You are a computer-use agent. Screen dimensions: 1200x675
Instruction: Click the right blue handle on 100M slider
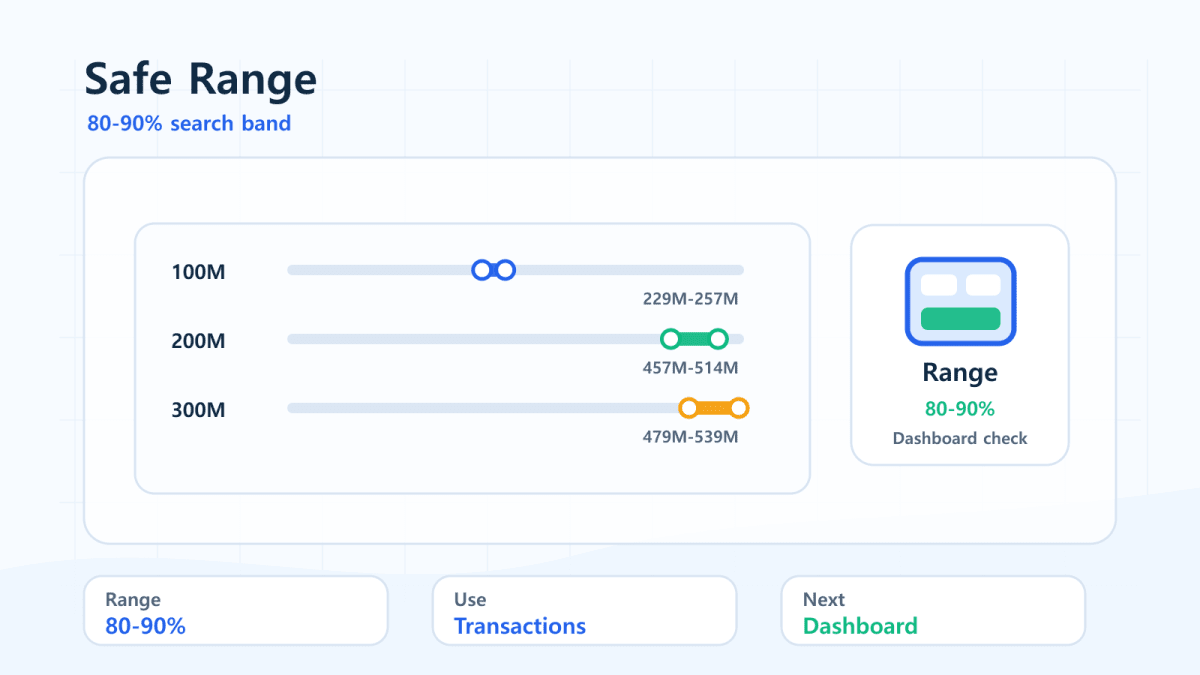tap(505, 270)
